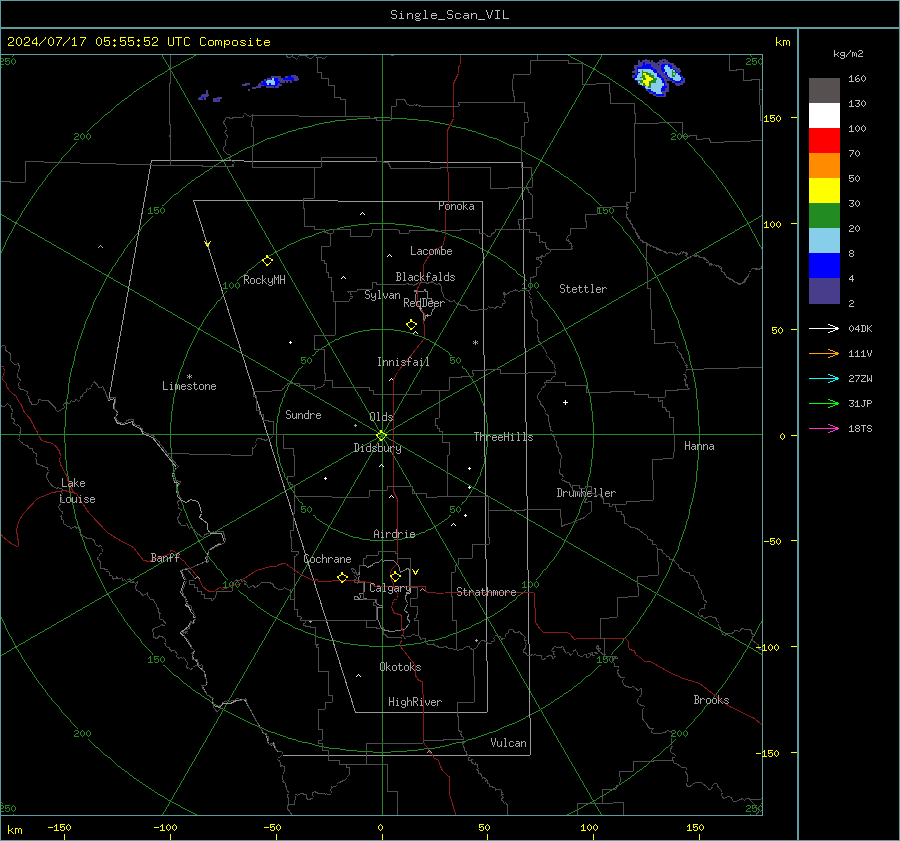
Task: Click the Lacombe city label
Action: click(431, 251)
